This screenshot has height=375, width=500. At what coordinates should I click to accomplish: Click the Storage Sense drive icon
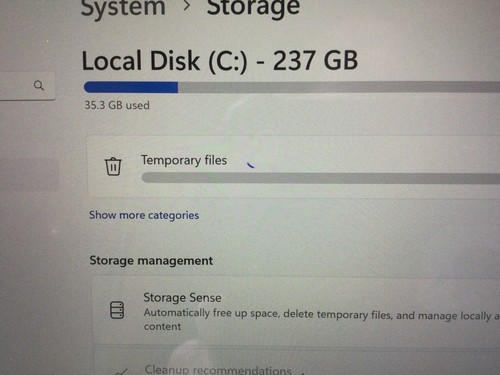(117, 310)
